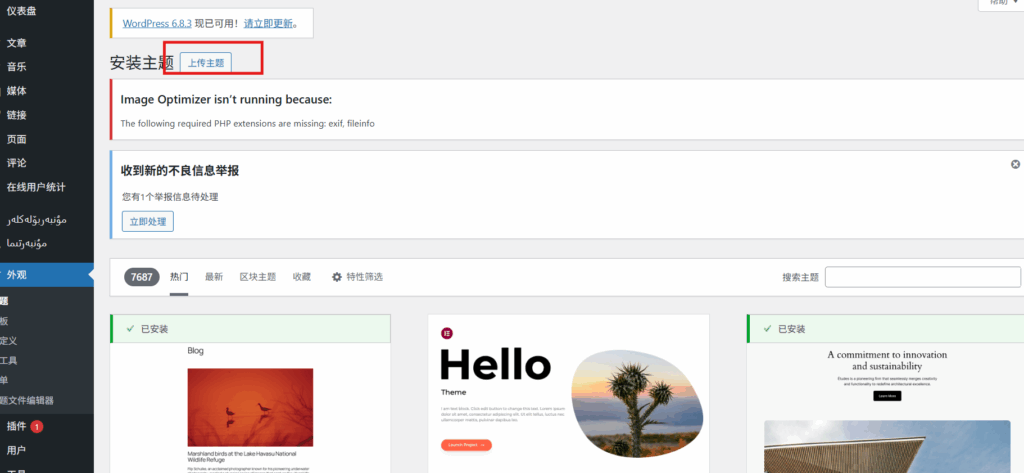Dismiss the bad-information report notice

tap(1015, 164)
